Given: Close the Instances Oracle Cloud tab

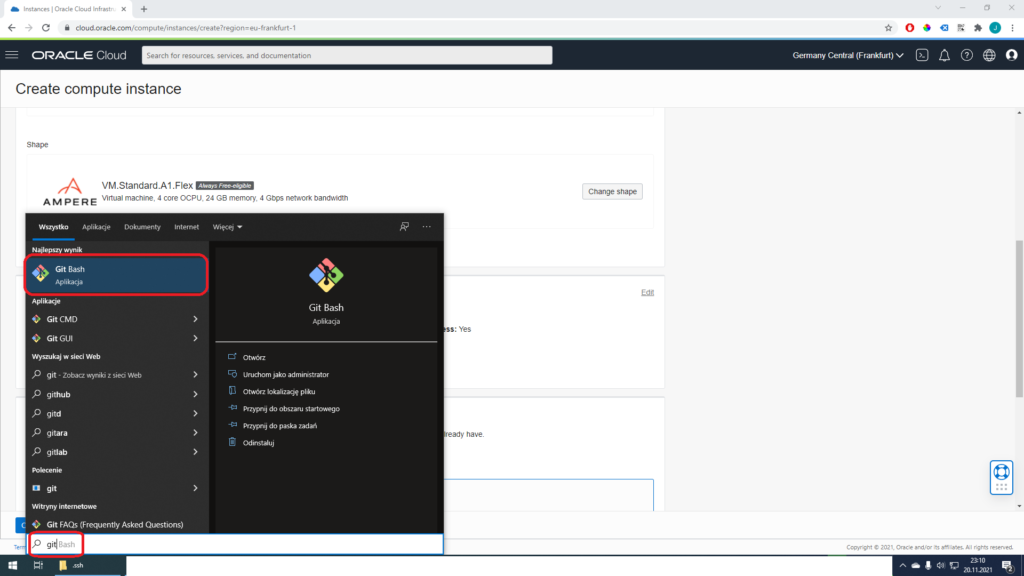Looking at the screenshot, I should pos(124,9).
